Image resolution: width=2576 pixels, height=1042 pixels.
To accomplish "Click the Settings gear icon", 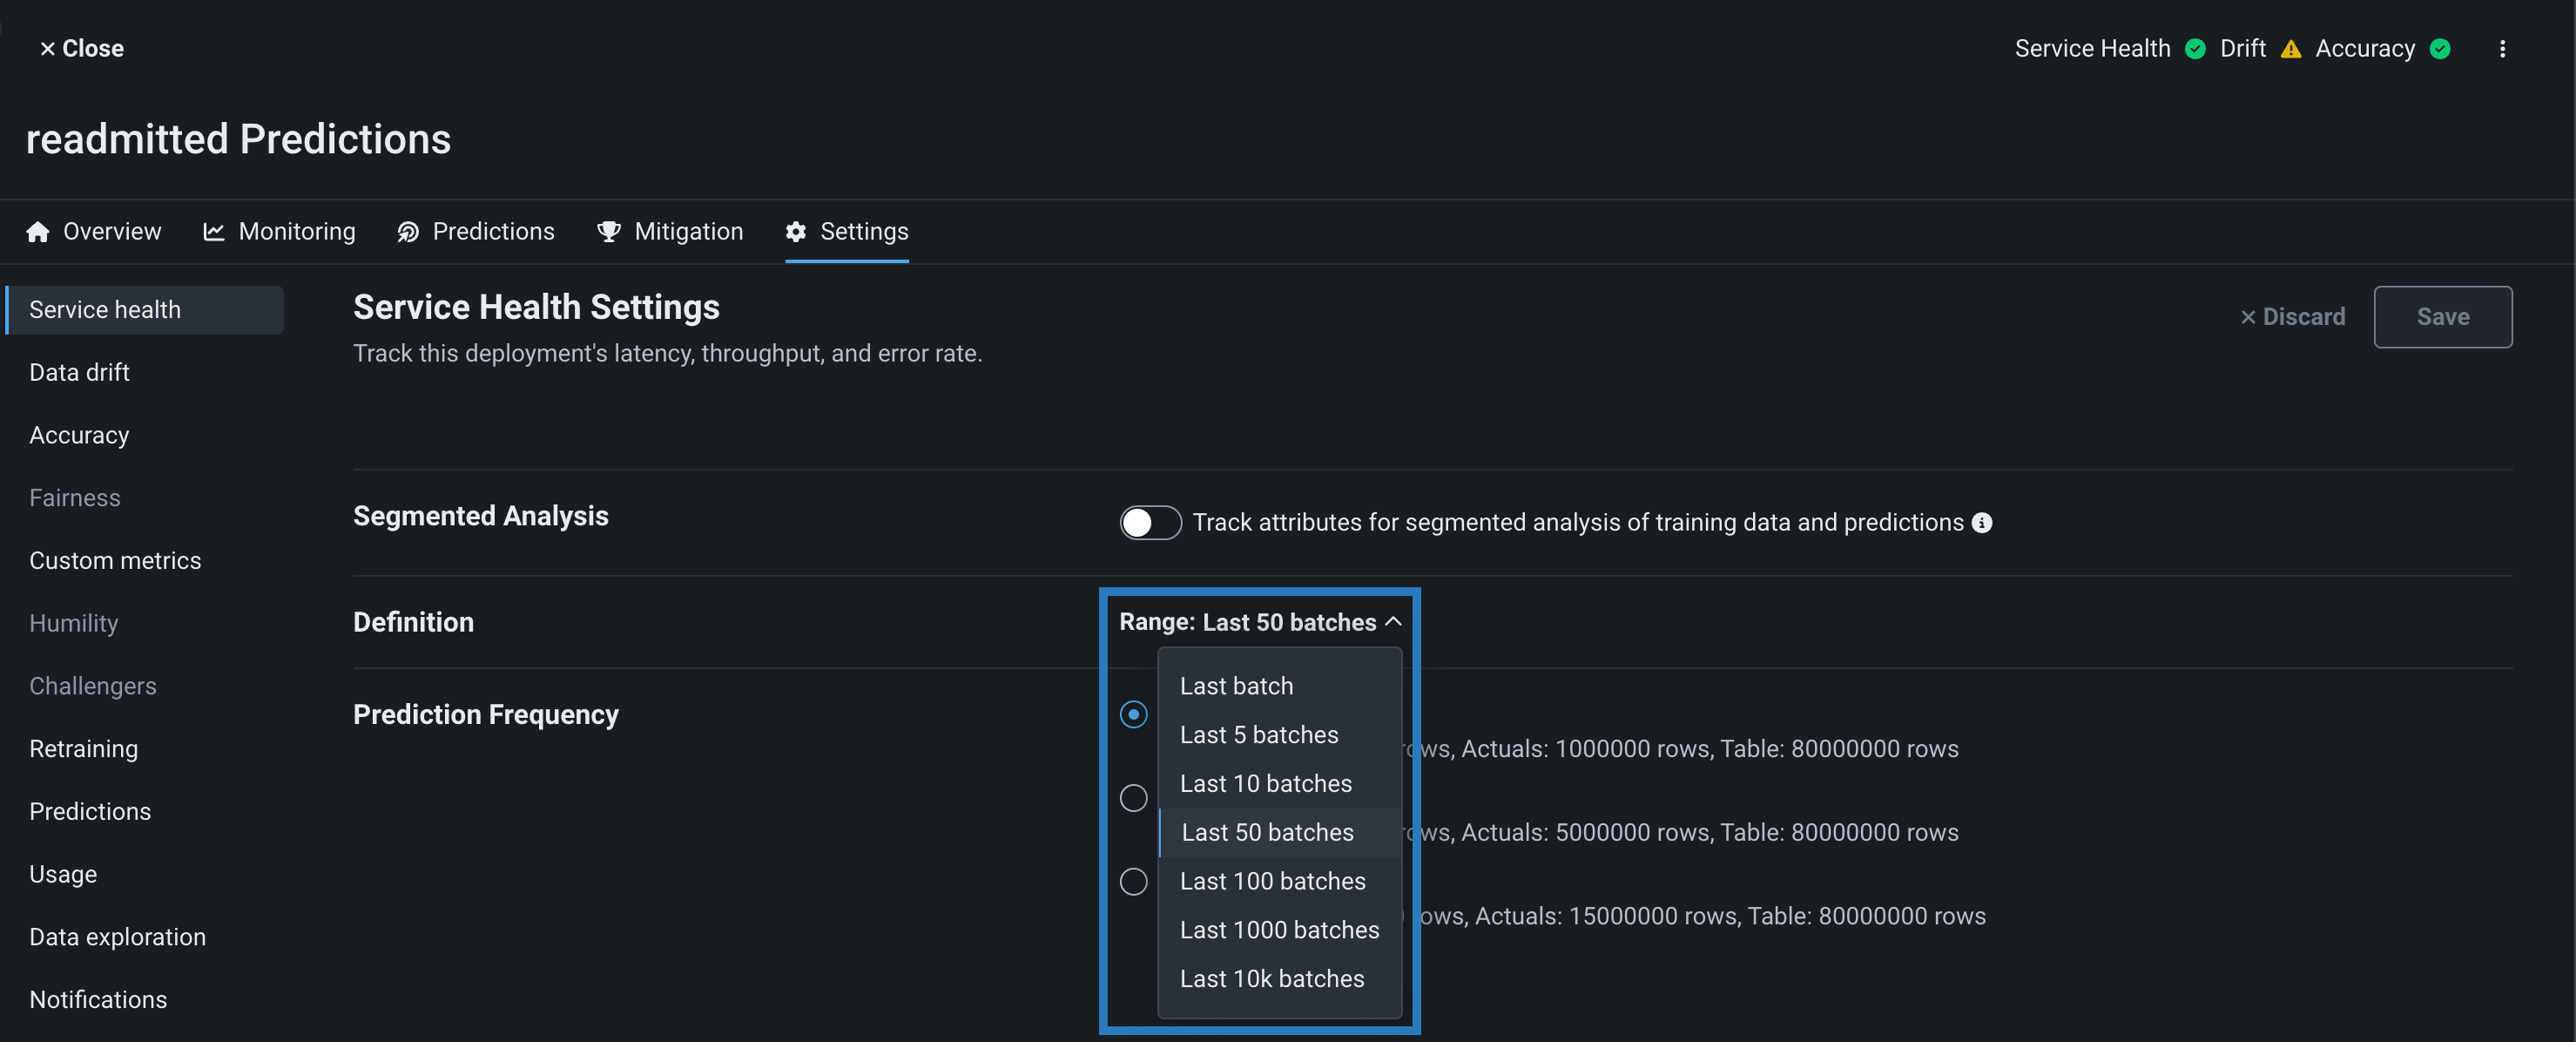I will pos(795,232).
